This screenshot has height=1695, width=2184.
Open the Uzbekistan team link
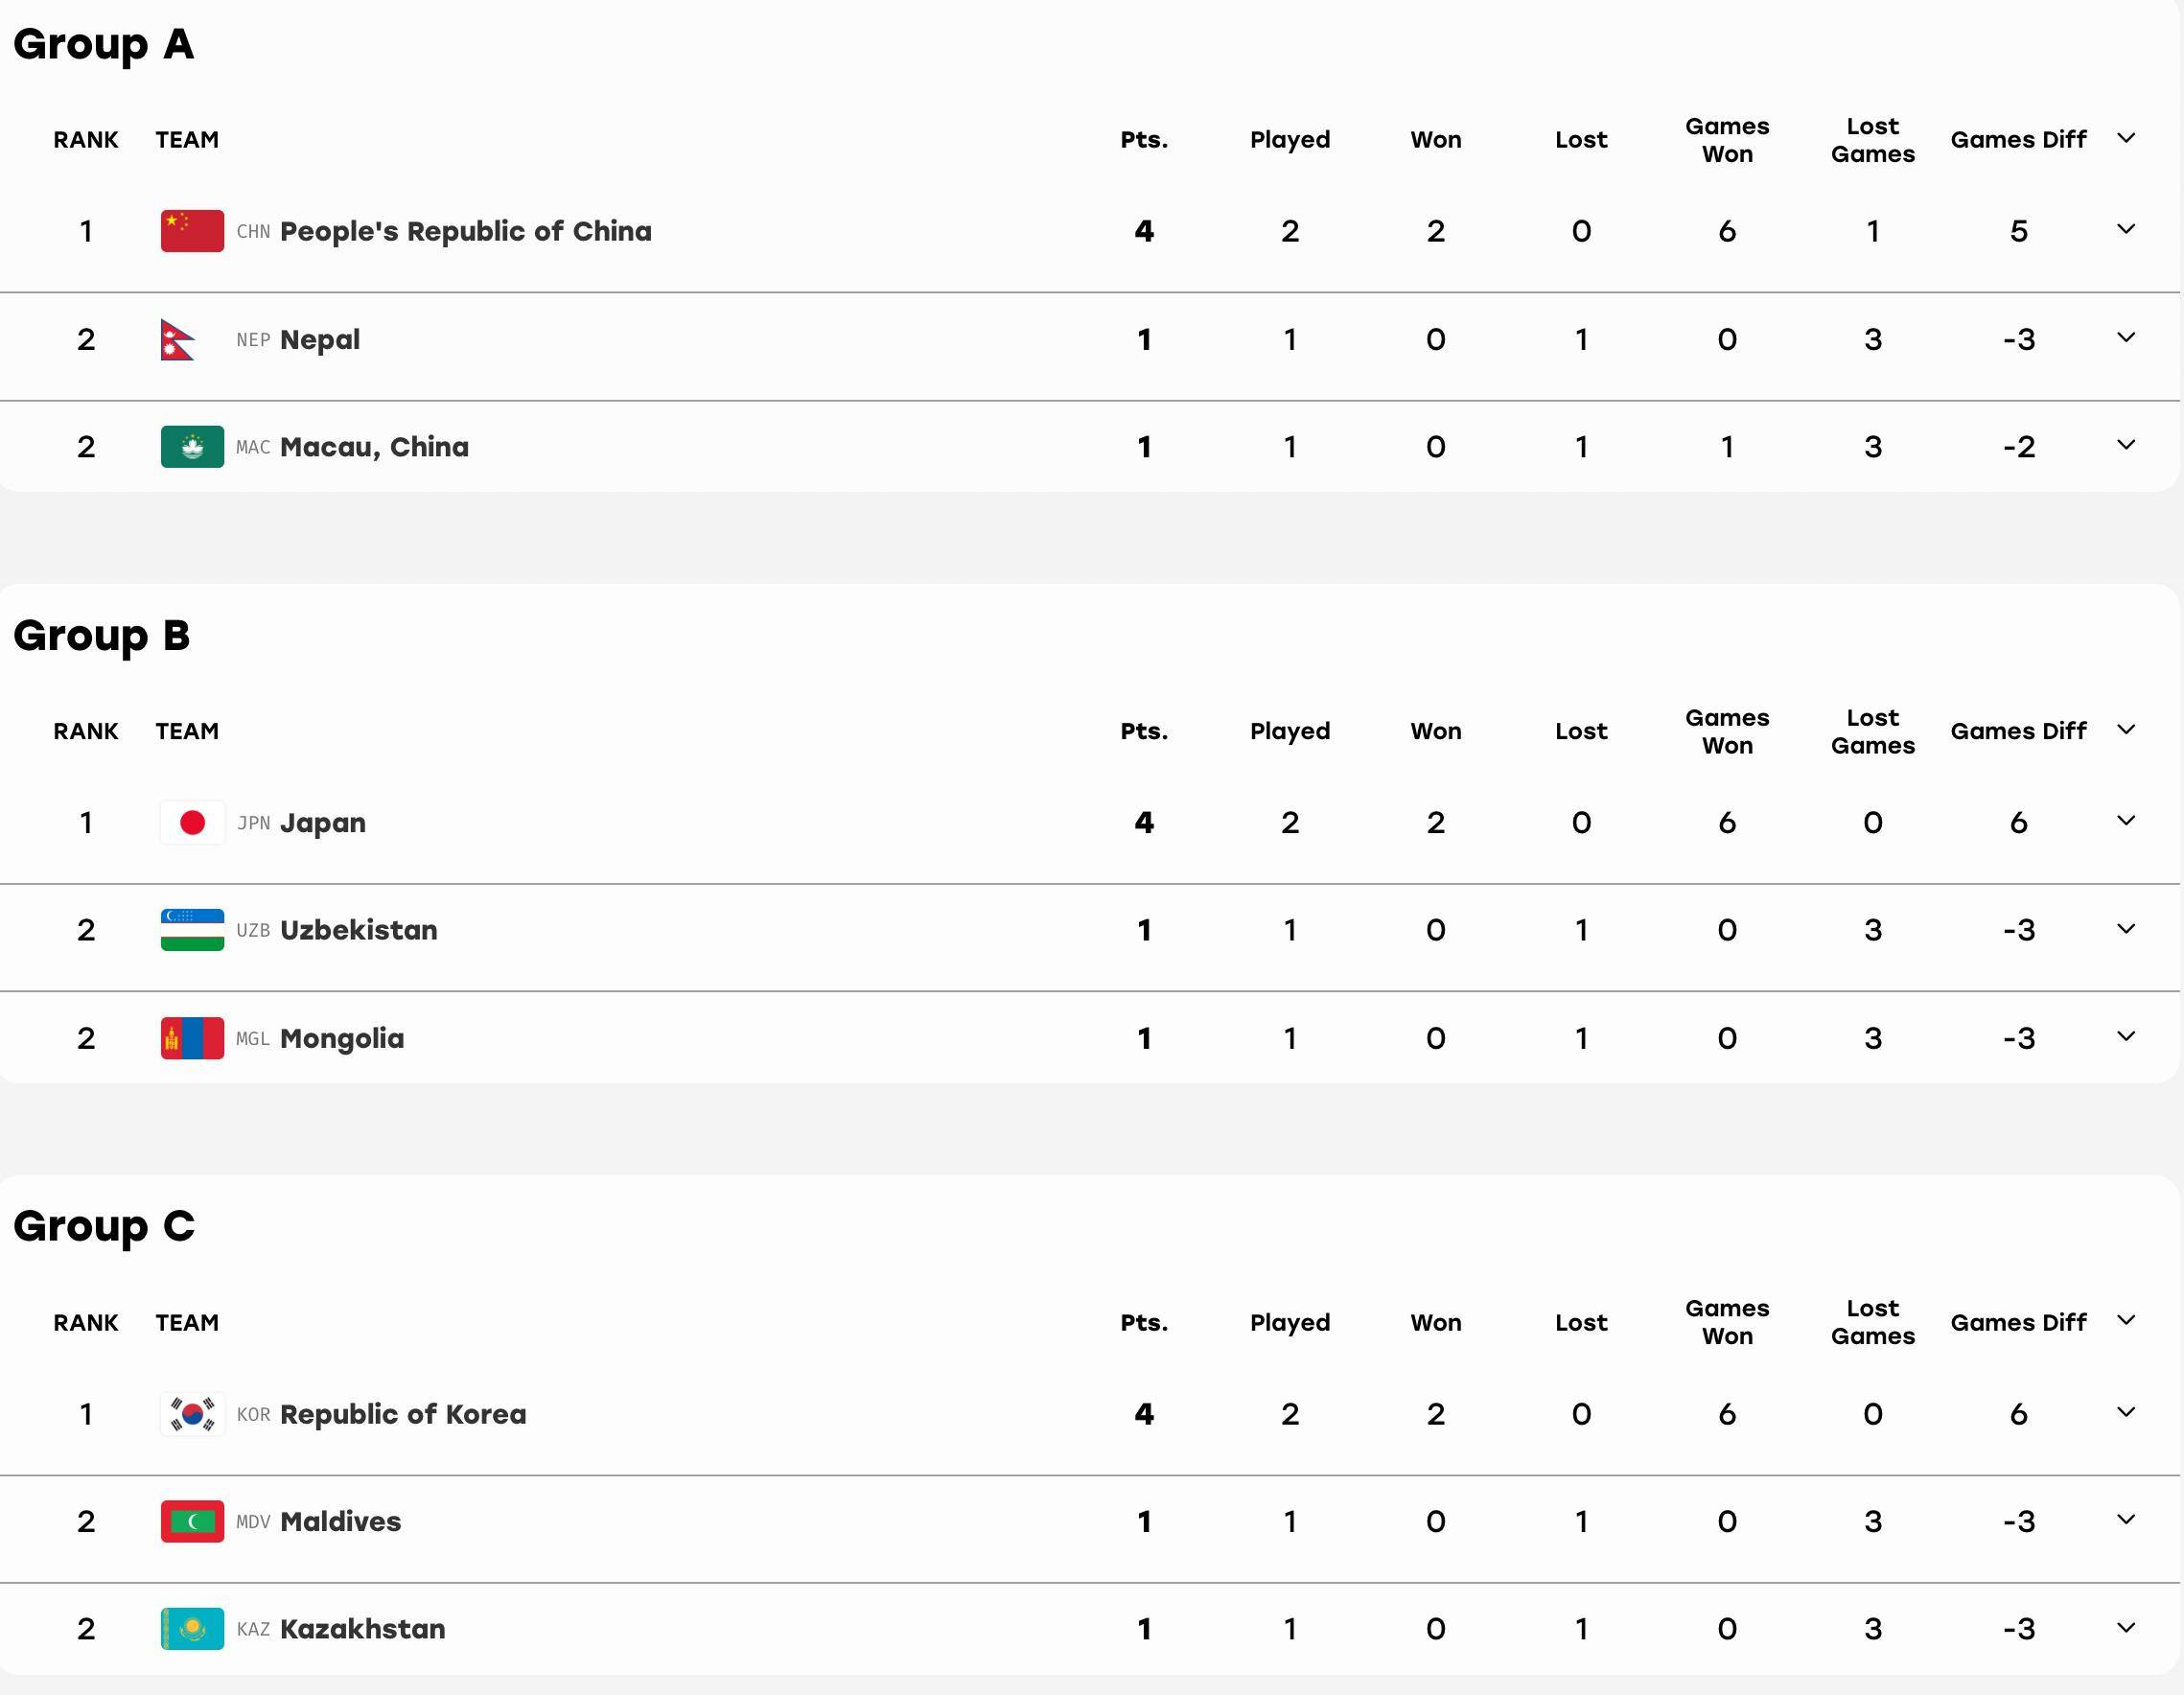tap(358, 930)
